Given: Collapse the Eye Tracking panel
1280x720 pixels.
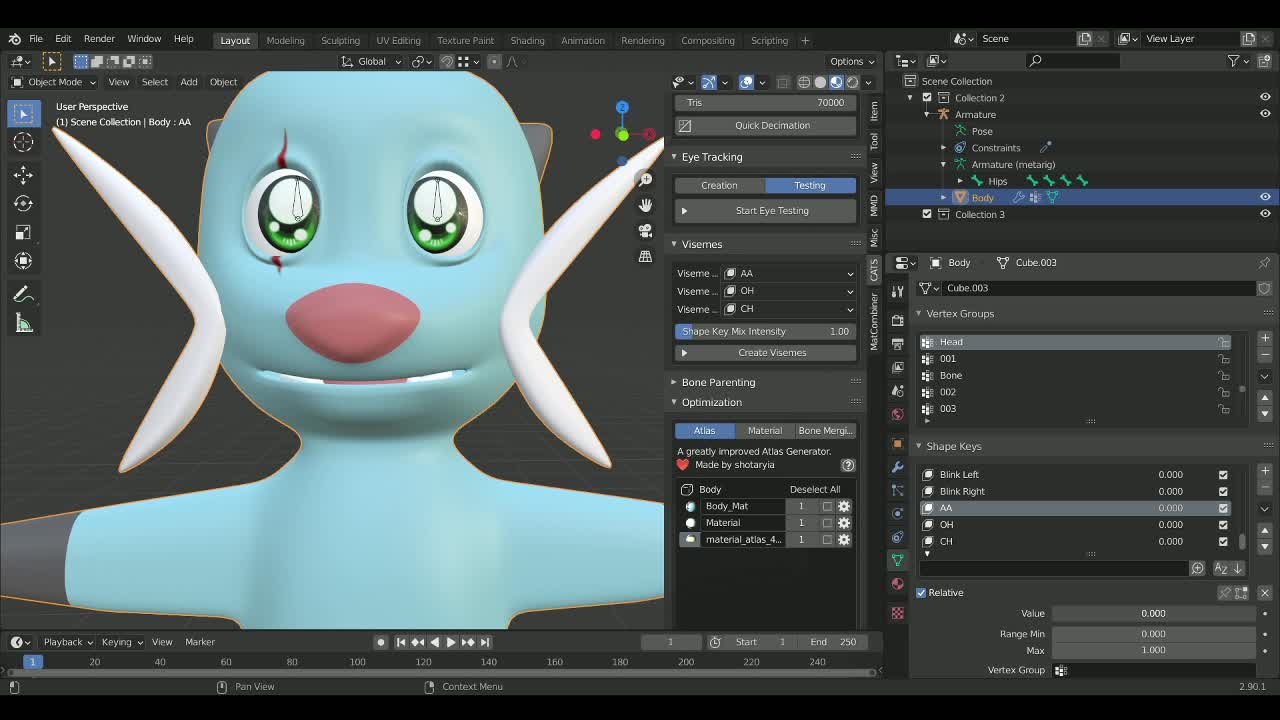Looking at the screenshot, I should pyautogui.click(x=674, y=157).
